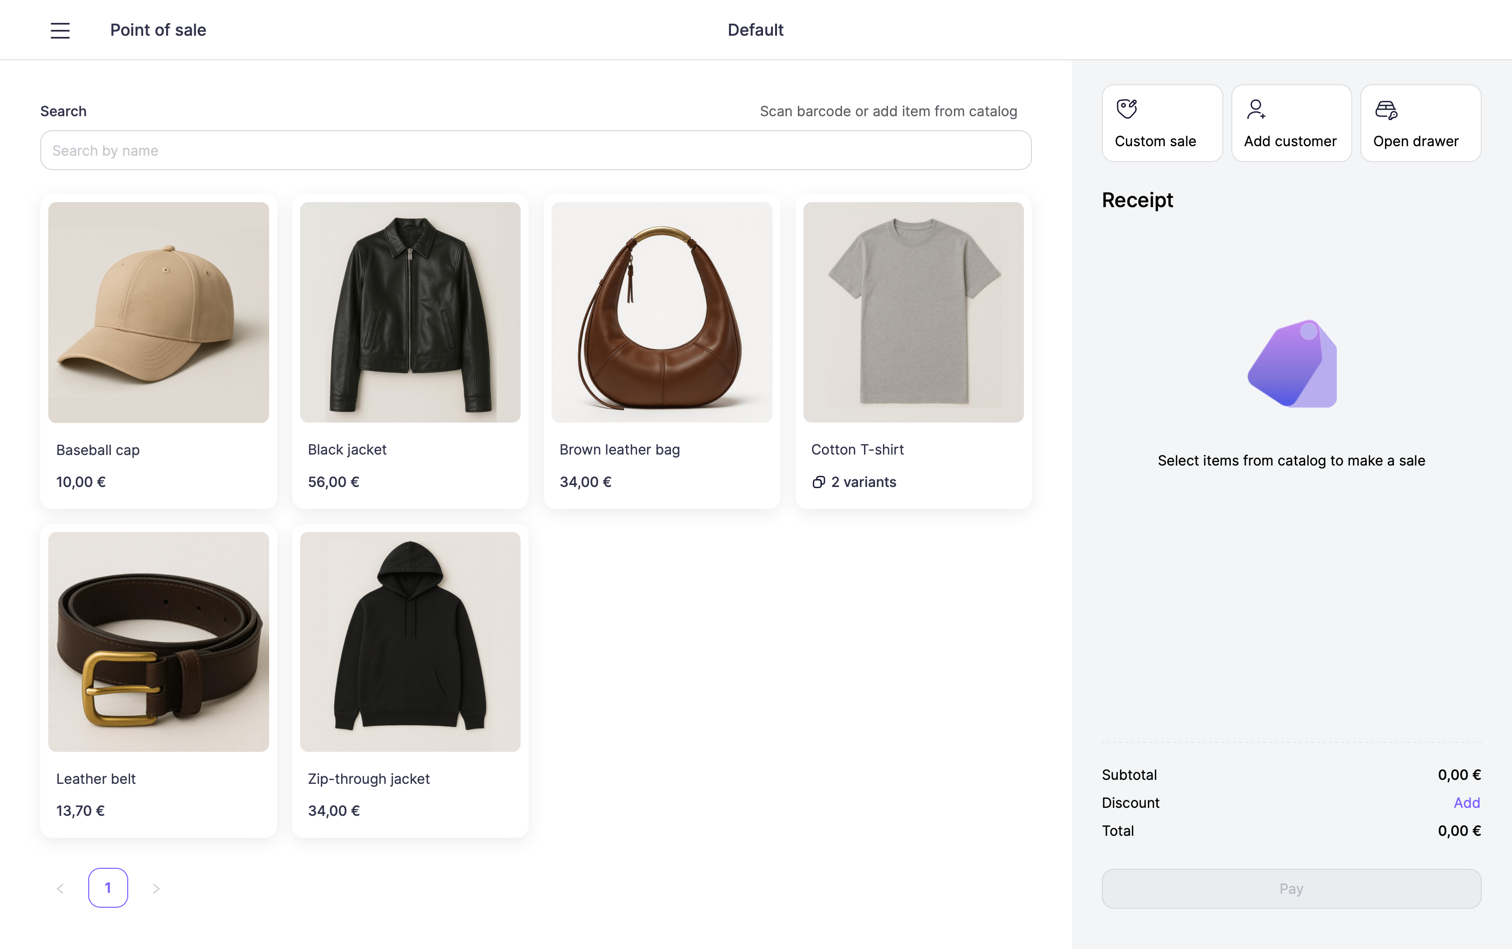Click the Add customer person icon
This screenshot has height=949, width=1512.
[x=1256, y=109]
